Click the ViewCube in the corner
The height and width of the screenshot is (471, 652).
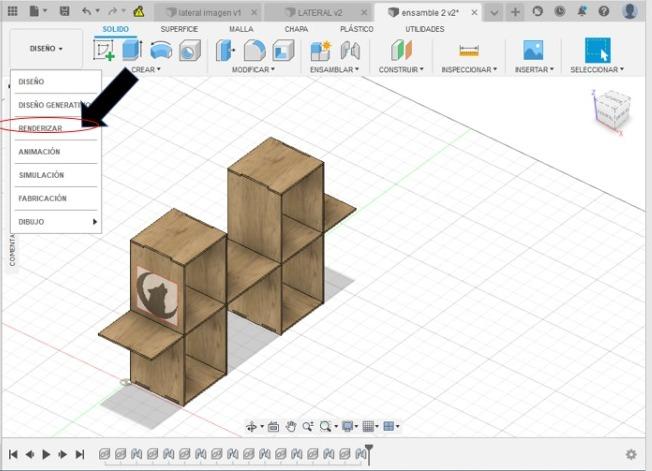[x=612, y=112]
